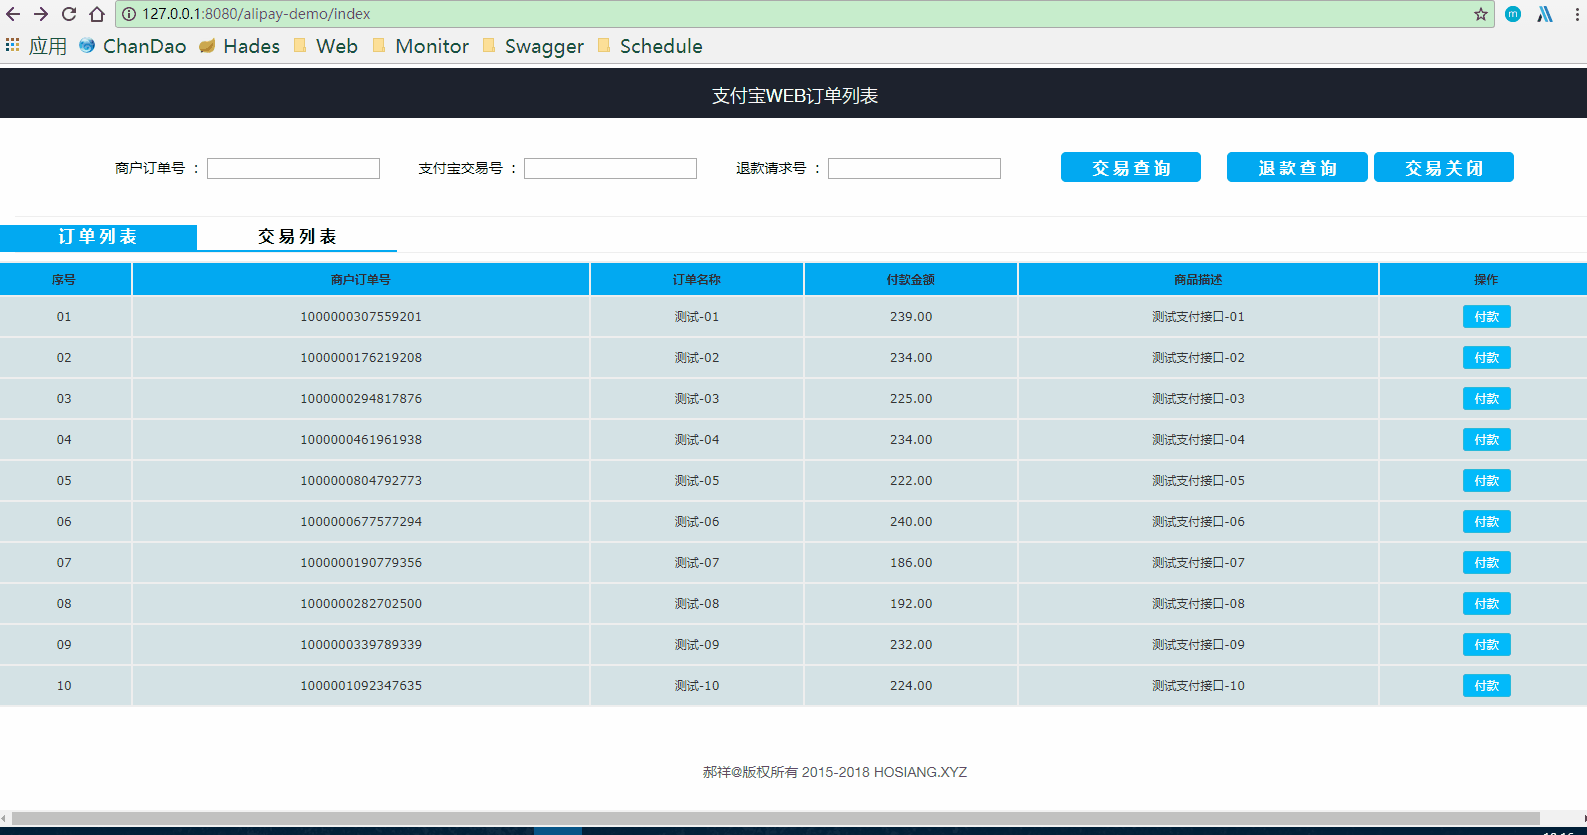
Task: Select order number 1000000461961938
Action: [361, 440]
